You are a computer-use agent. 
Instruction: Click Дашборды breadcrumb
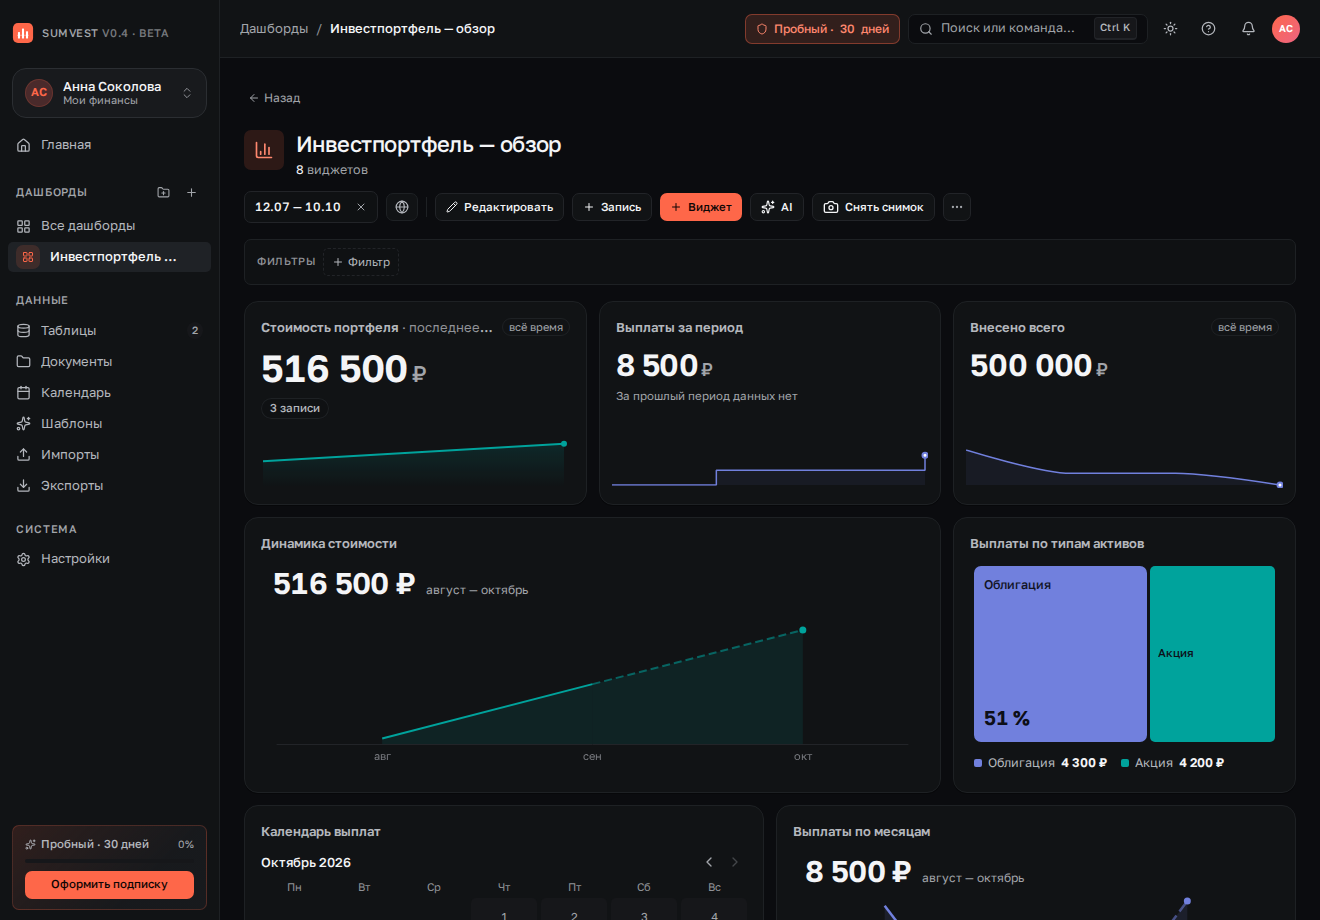point(274,29)
